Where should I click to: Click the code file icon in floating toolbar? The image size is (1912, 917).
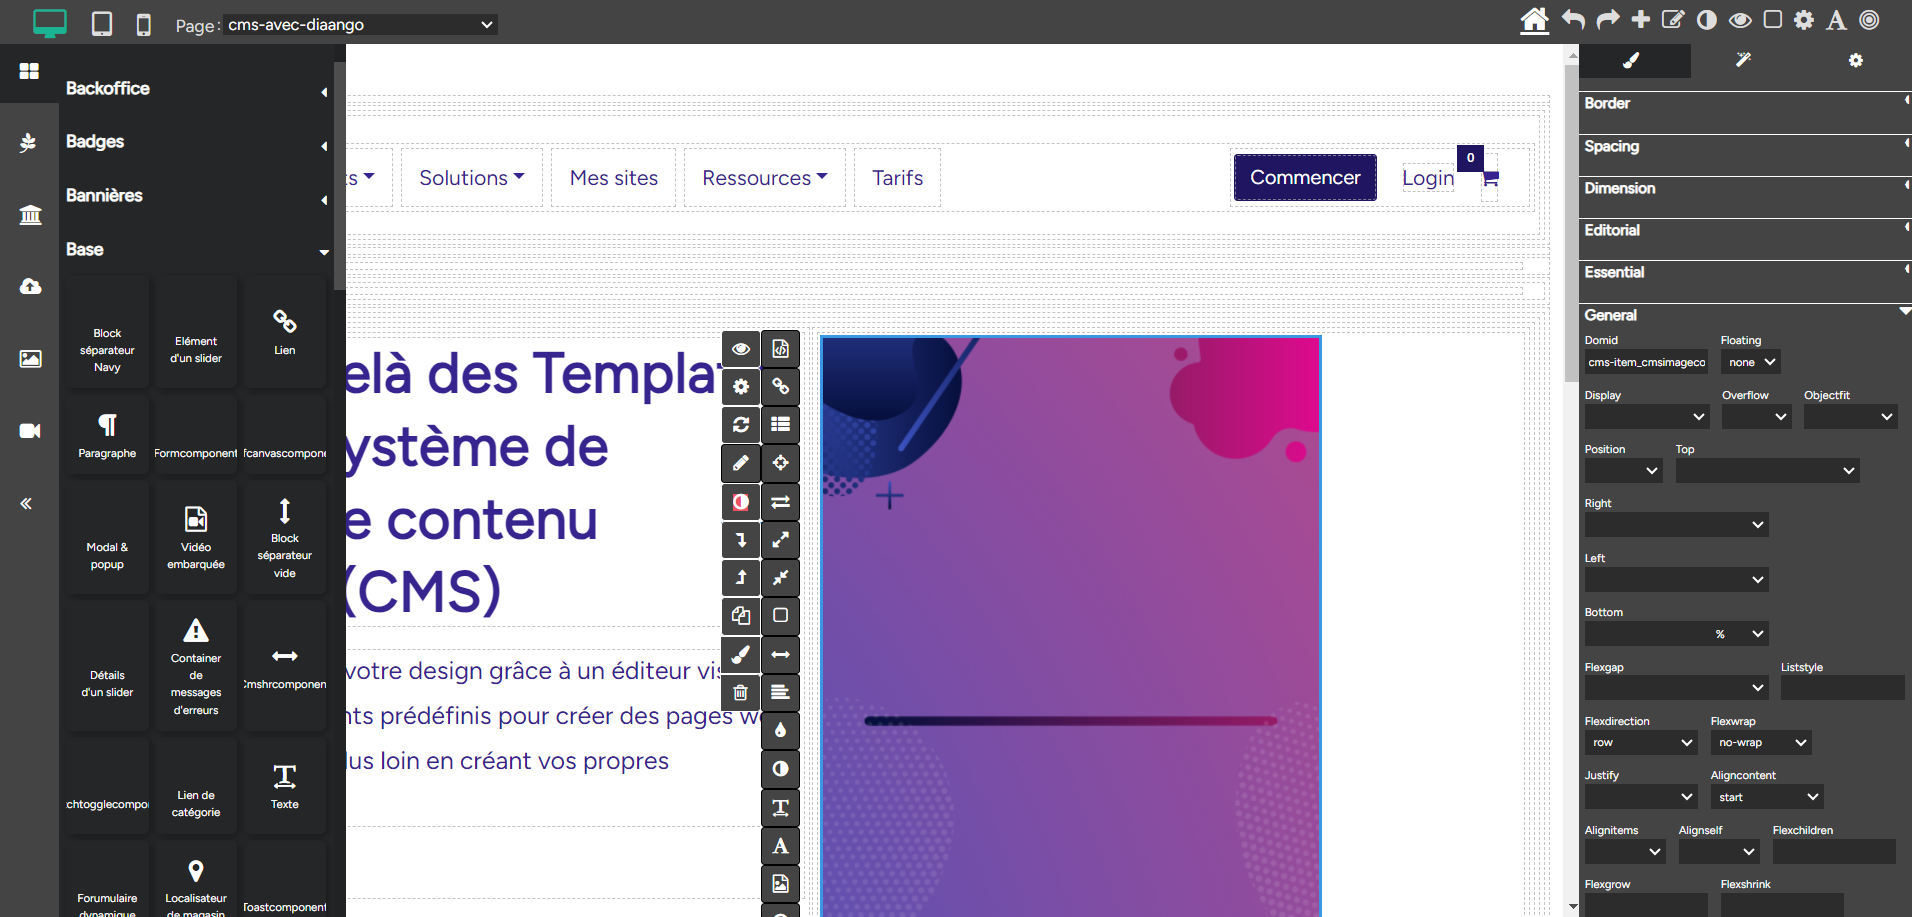(780, 349)
